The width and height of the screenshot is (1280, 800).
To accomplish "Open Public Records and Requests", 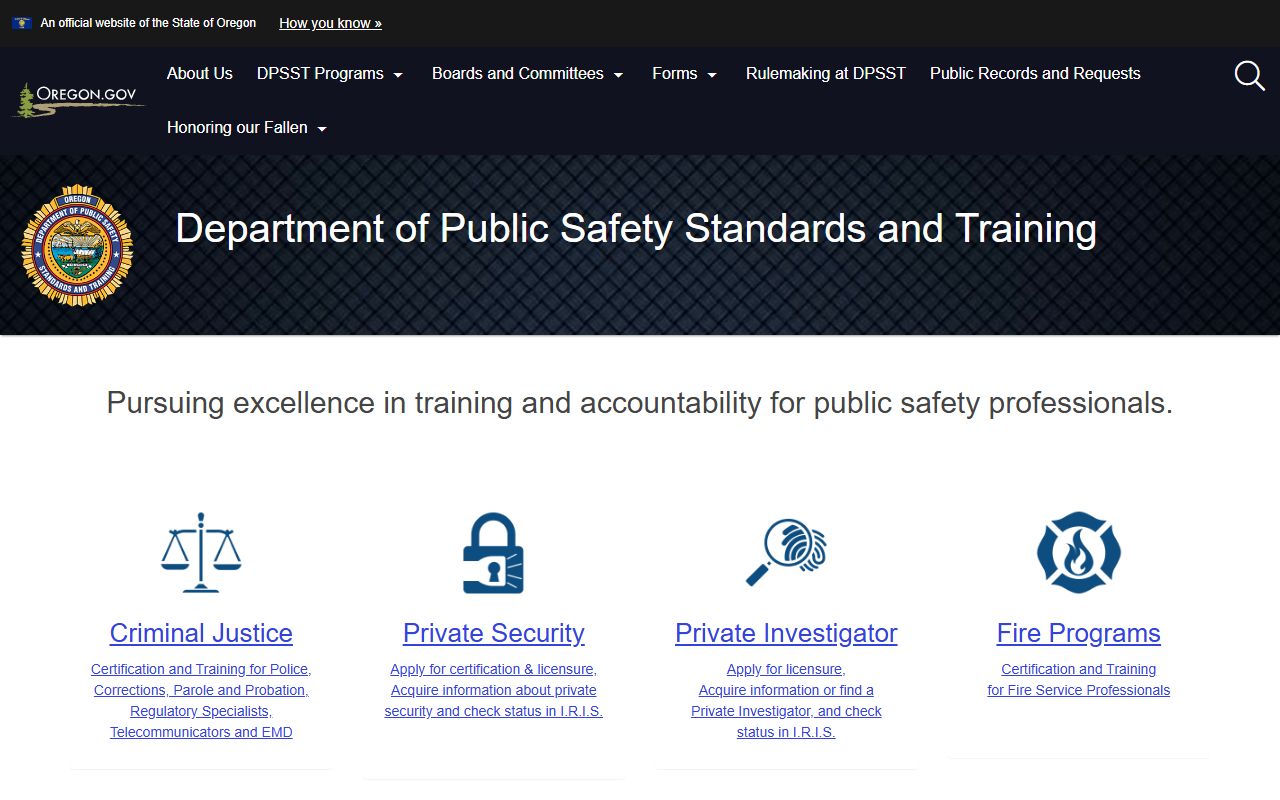I will pyautogui.click(x=1035, y=74).
